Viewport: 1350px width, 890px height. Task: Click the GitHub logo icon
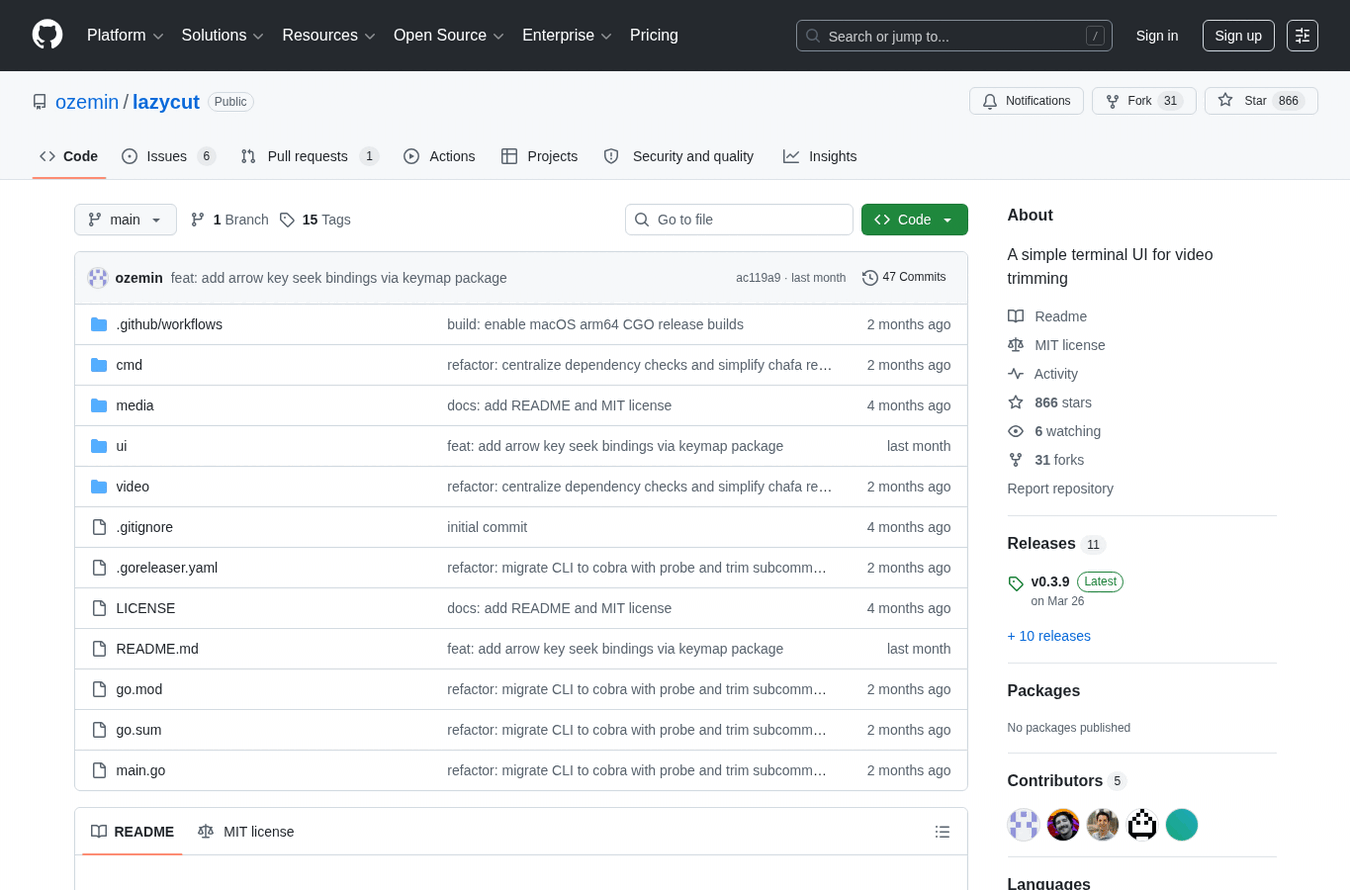[x=47, y=35]
